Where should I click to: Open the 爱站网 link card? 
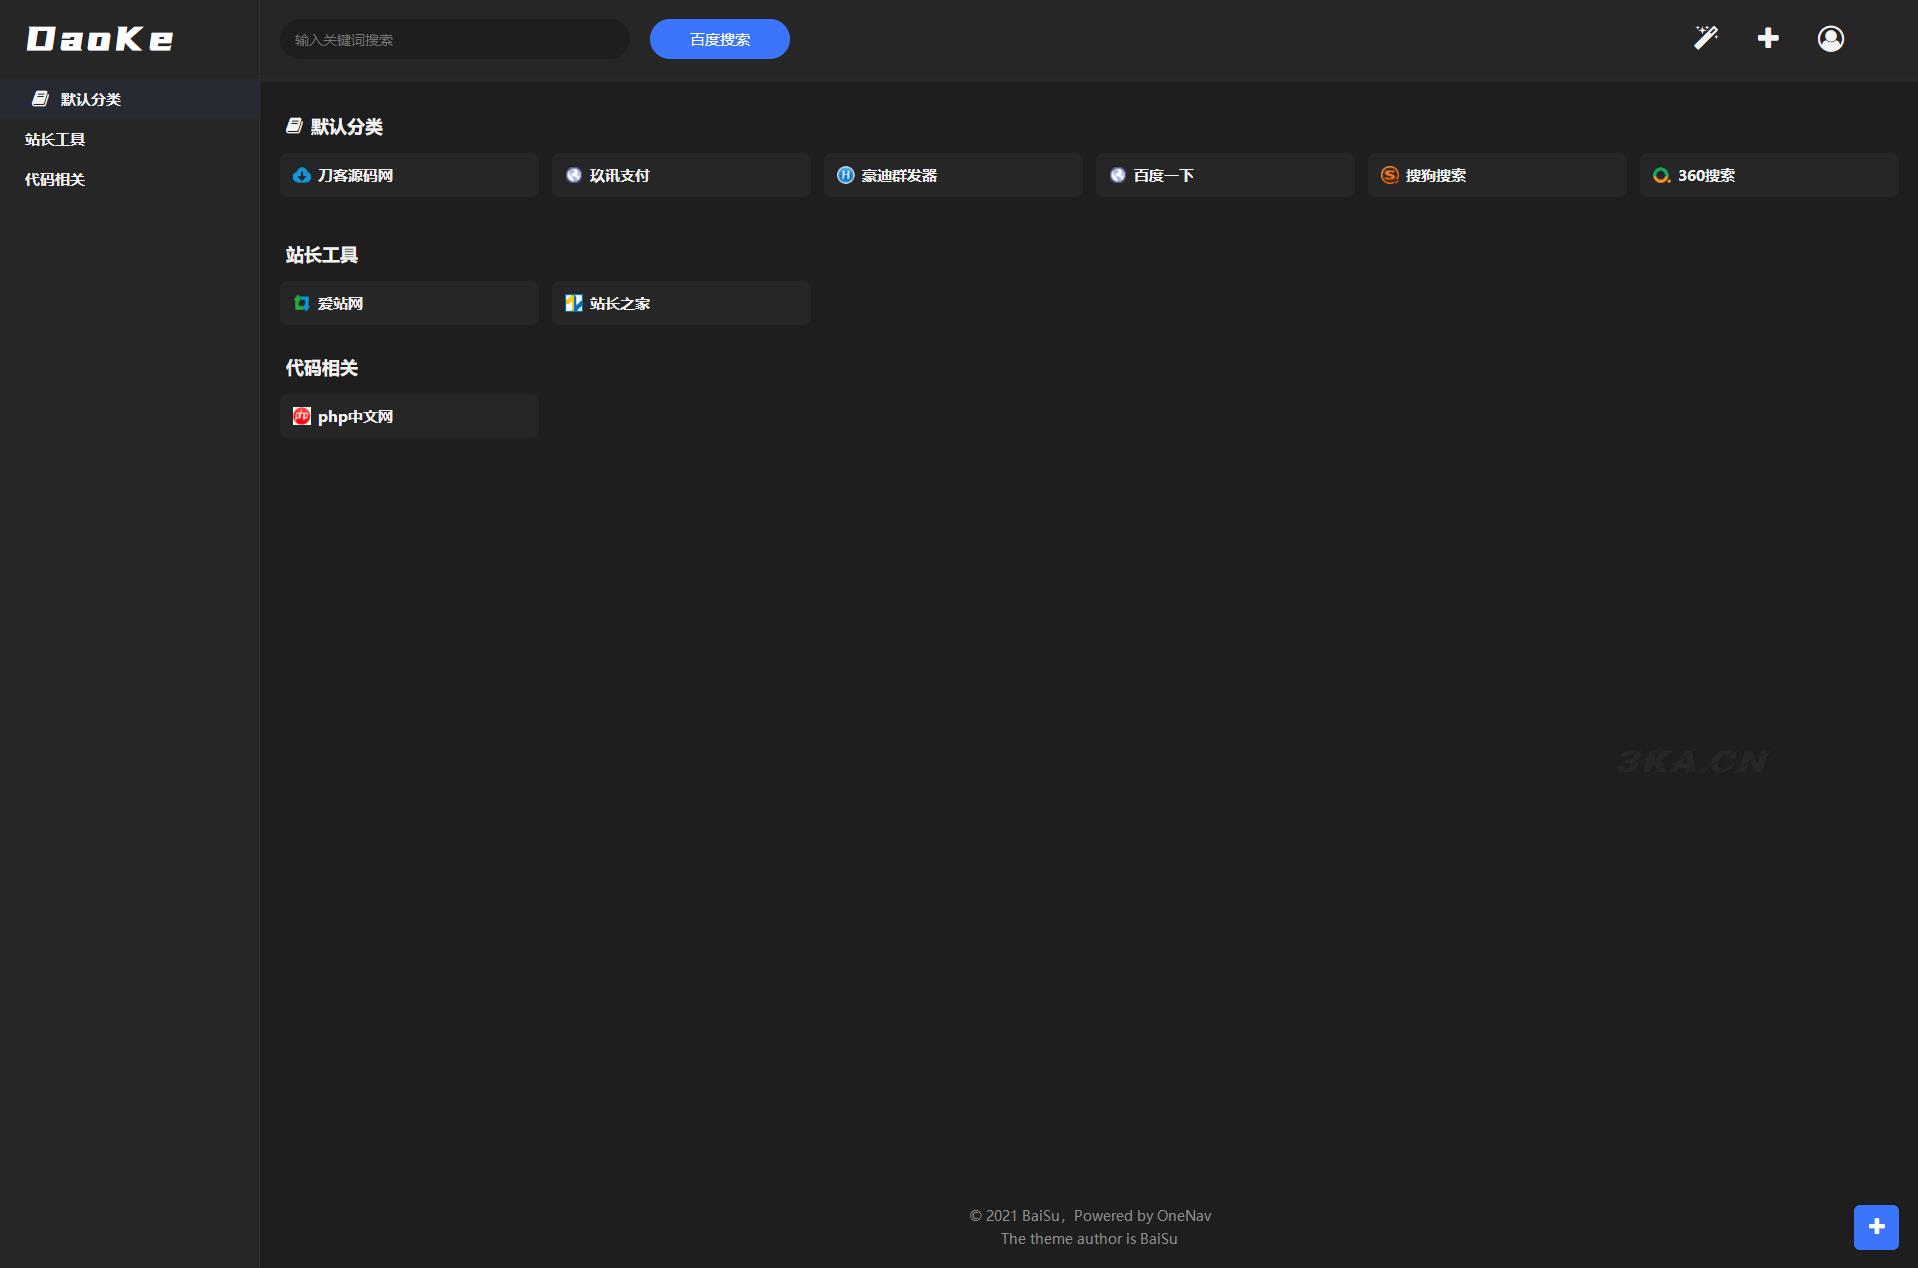click(409, 303)
